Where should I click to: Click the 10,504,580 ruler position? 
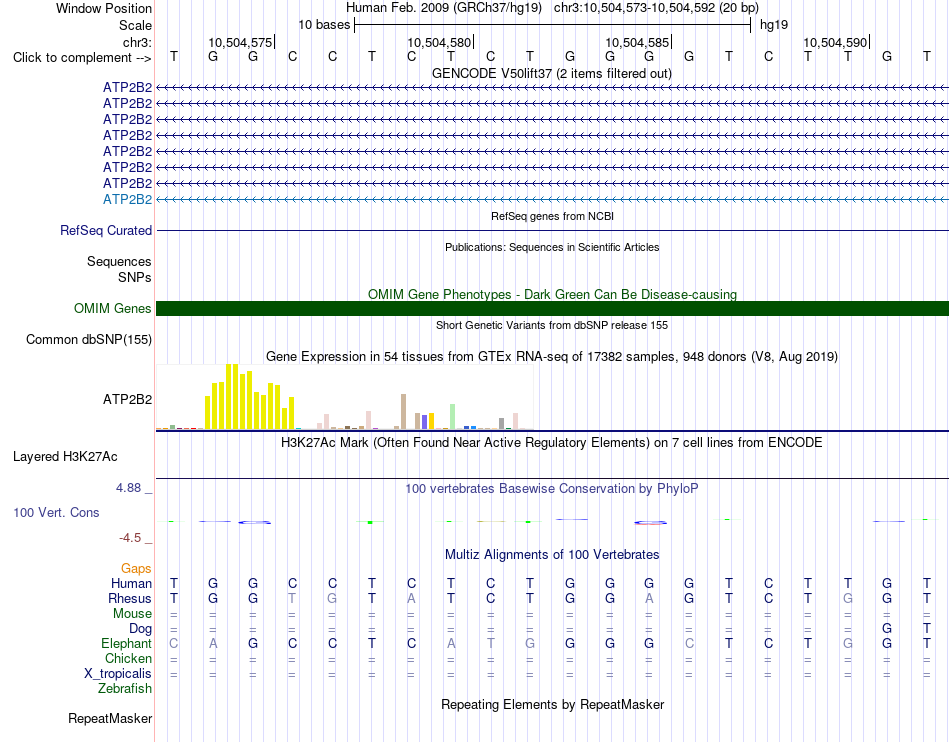439,42
